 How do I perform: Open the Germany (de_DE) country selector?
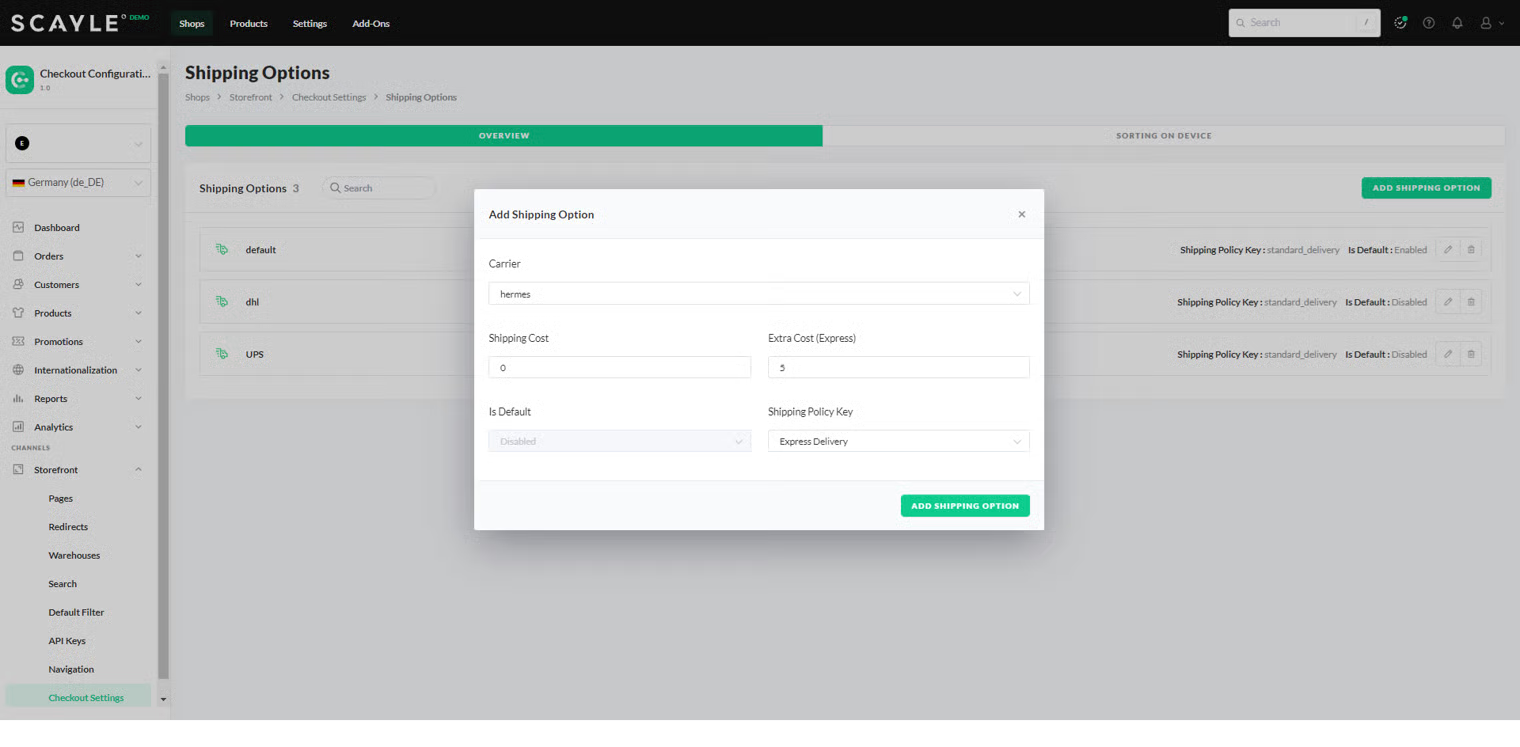[x=78, y=183]
